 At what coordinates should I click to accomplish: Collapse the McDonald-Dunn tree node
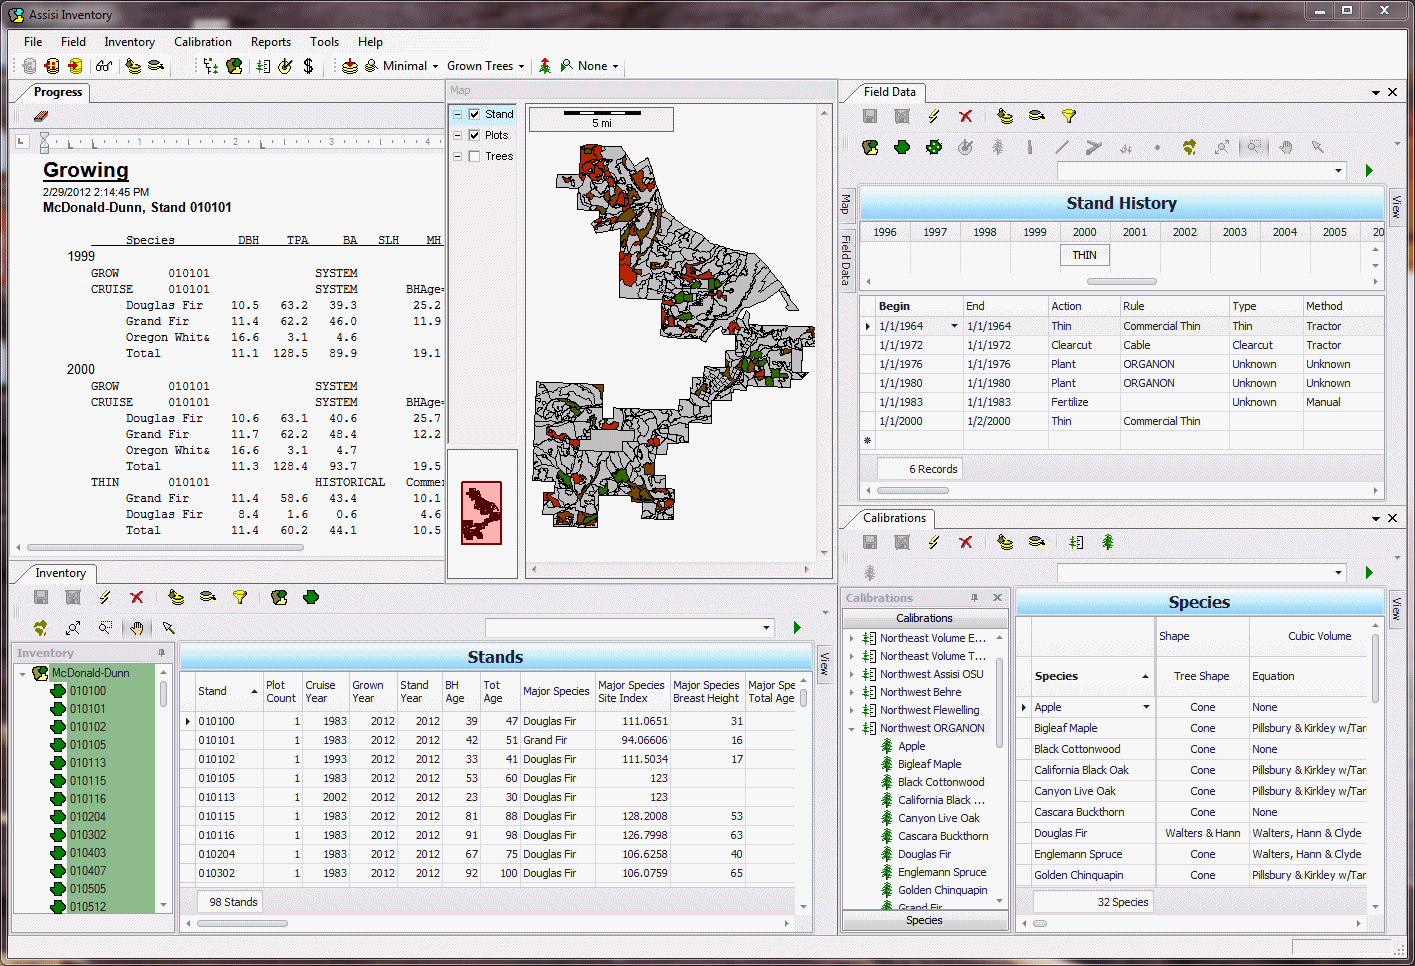(x=22, y=673)
